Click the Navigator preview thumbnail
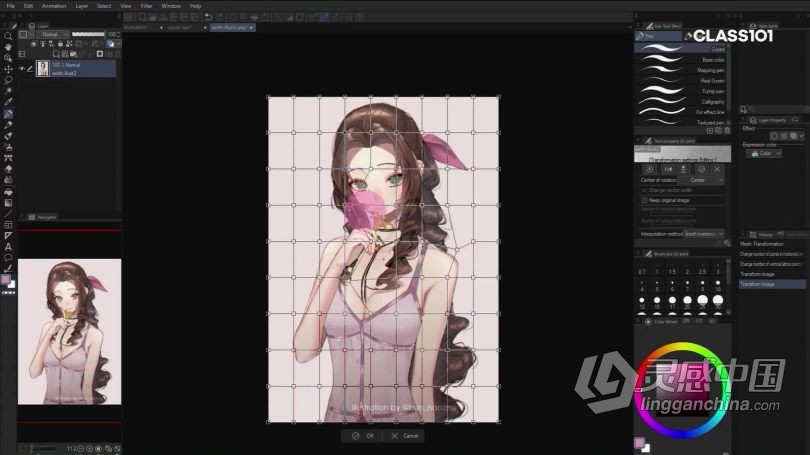The width and height of the screenshot is (810, 455). click(x=70, y=332)
